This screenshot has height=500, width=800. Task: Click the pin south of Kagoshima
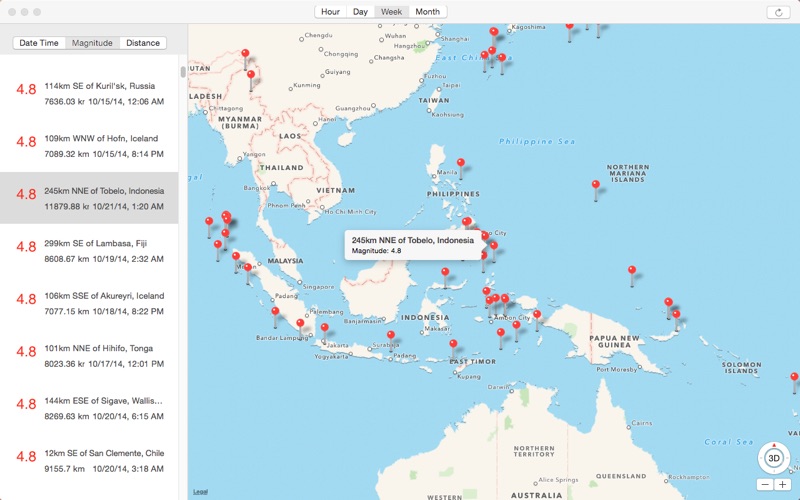point(494,32)
